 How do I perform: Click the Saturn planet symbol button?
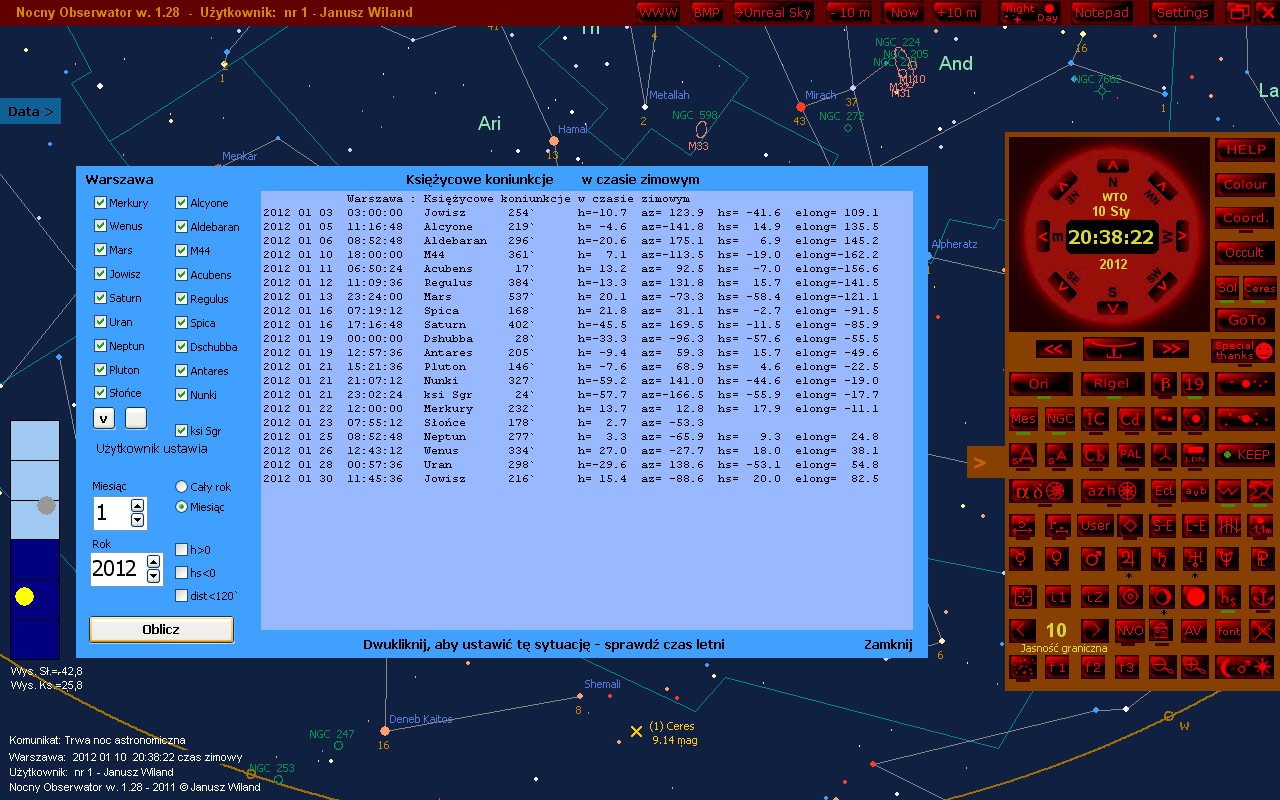(x=1162, y=559)
